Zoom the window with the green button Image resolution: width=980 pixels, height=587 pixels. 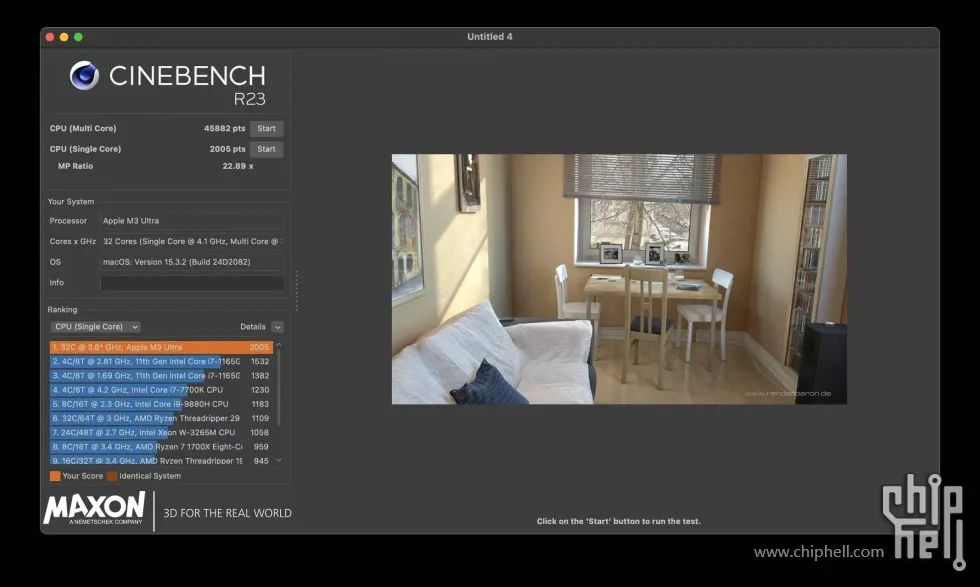(78, 38)
